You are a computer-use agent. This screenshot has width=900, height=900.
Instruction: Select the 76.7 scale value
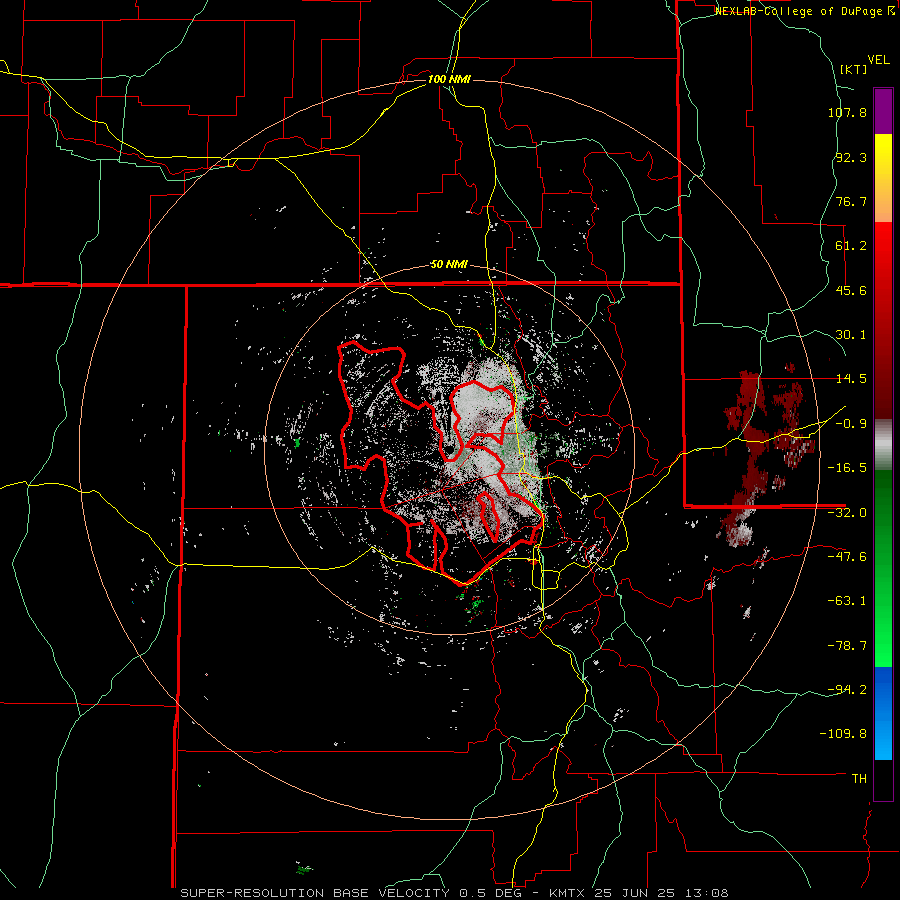coord(851,201)
